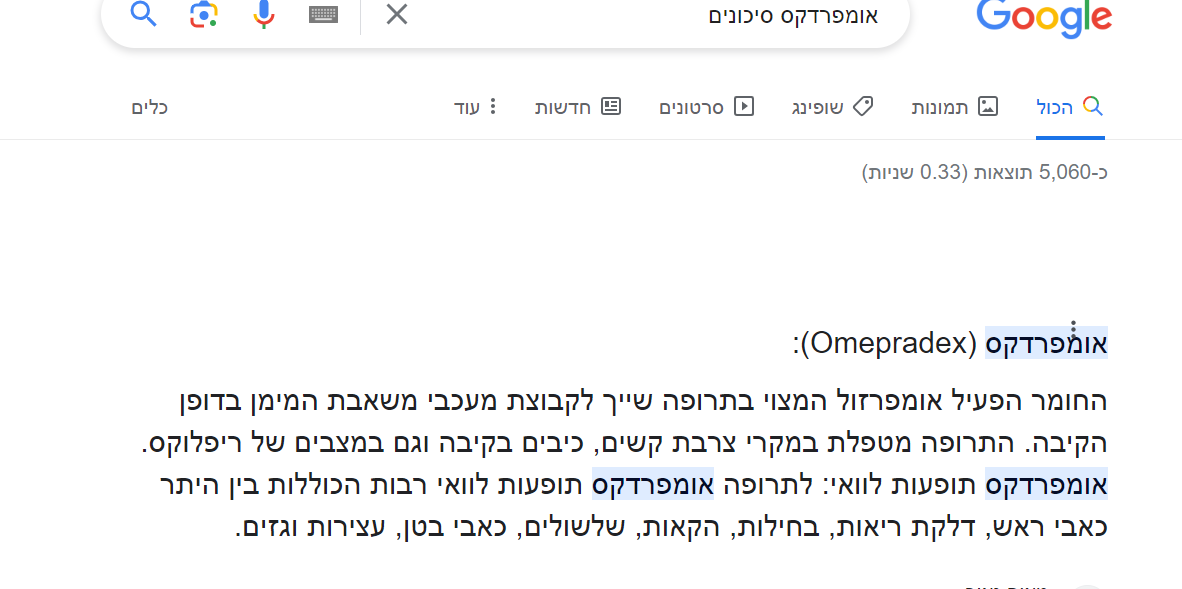1182x589 pixels.
Task: Expand the עוד more options menu
Action: pyautogui.click(x=476, y=107)
